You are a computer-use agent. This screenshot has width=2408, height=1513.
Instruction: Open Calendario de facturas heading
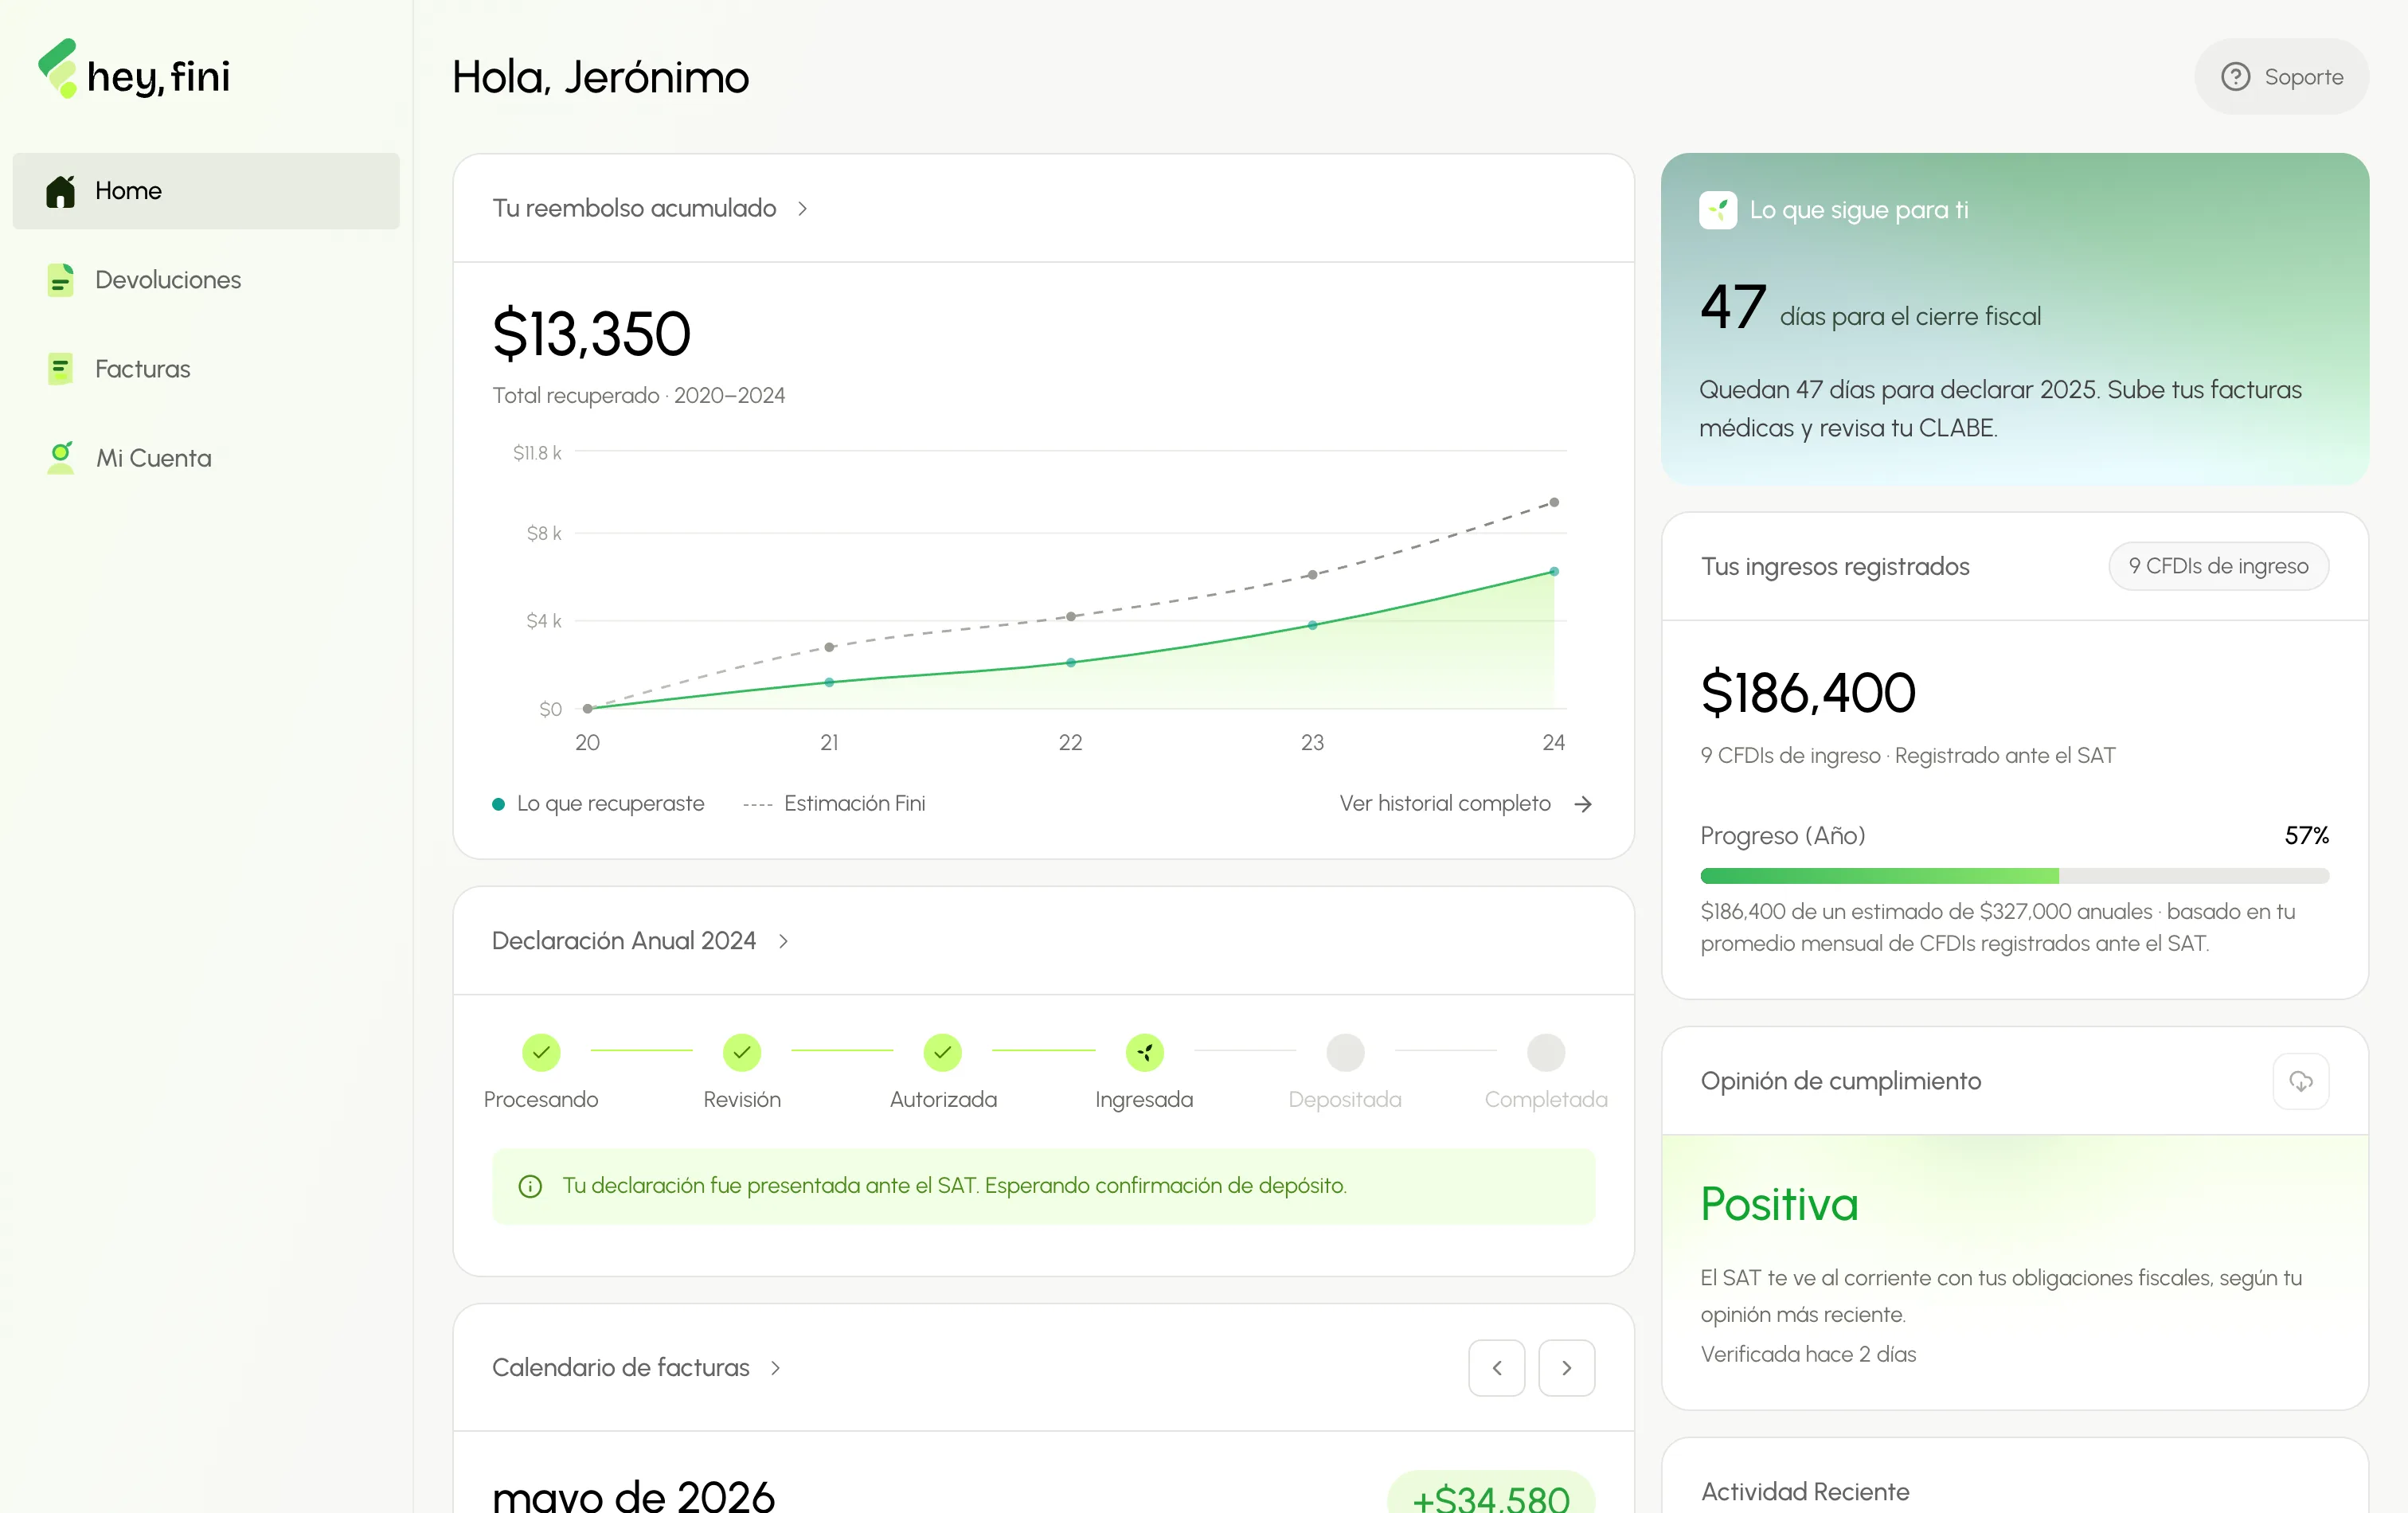[621, 1368]
